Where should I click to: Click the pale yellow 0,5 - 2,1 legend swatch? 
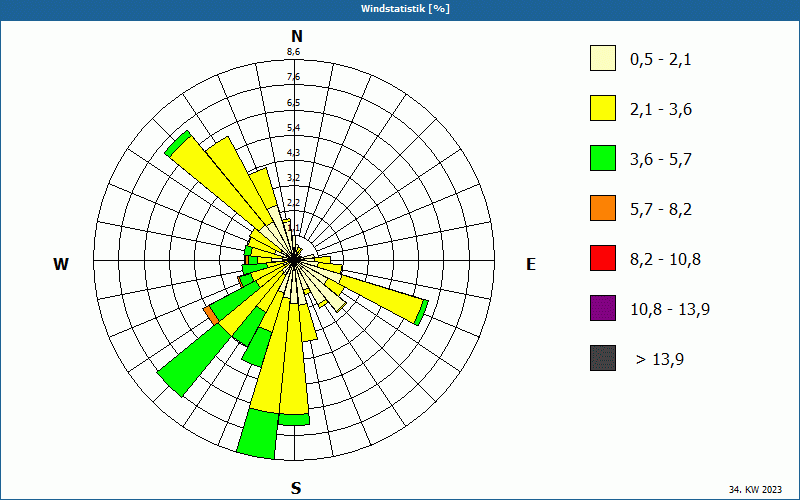(x=603, y=58)
